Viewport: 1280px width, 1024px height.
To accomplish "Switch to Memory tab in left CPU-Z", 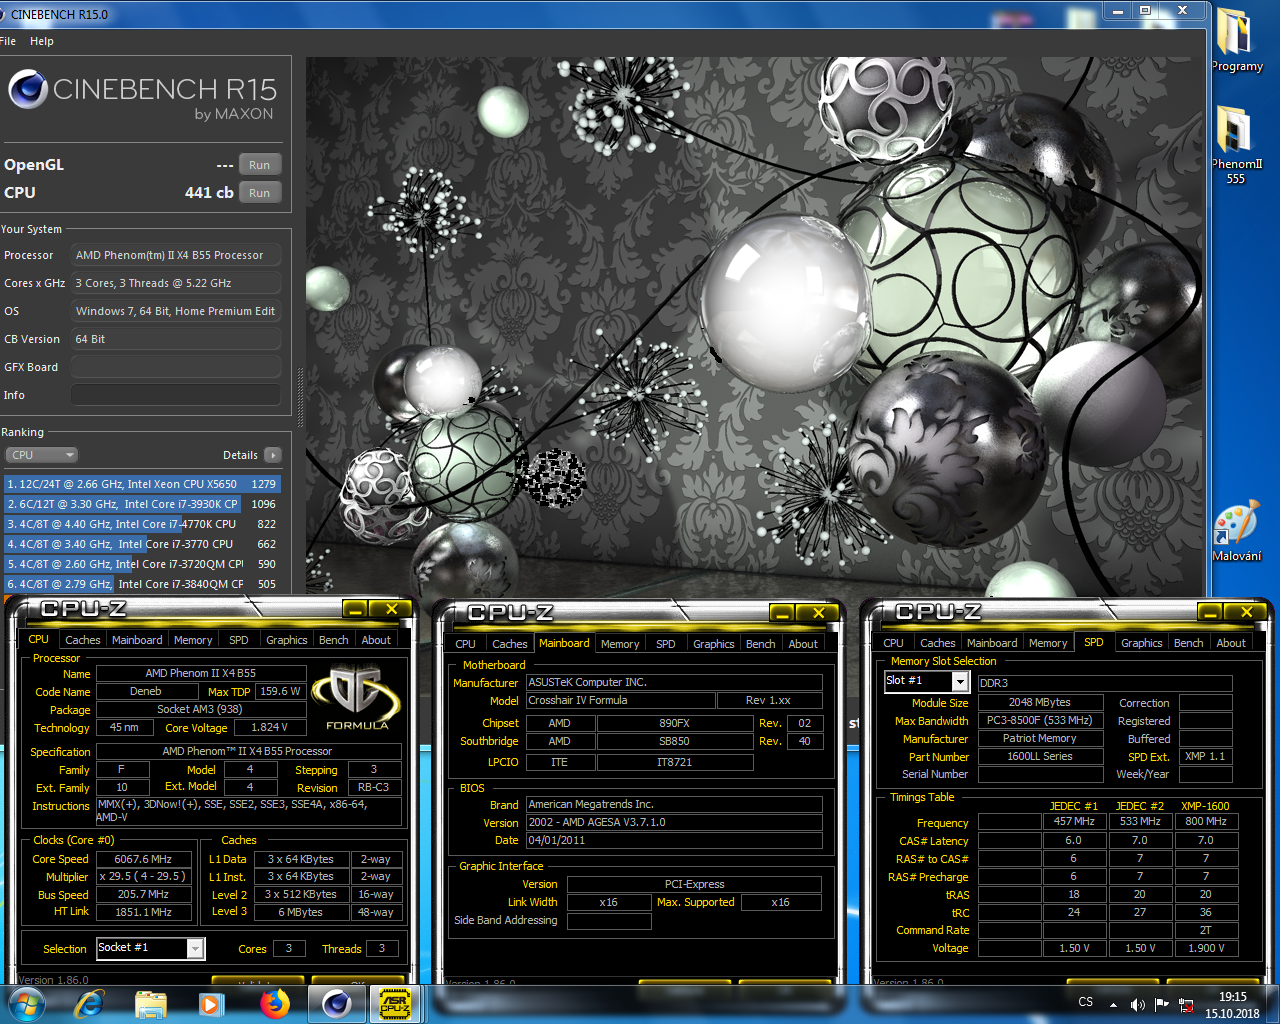I will tap(193, 640).
